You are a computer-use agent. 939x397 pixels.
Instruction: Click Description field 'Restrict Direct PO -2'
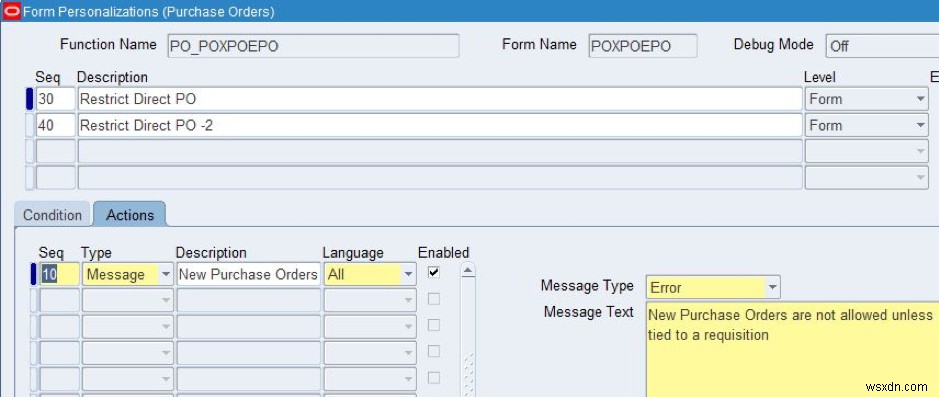pos(440,125)
